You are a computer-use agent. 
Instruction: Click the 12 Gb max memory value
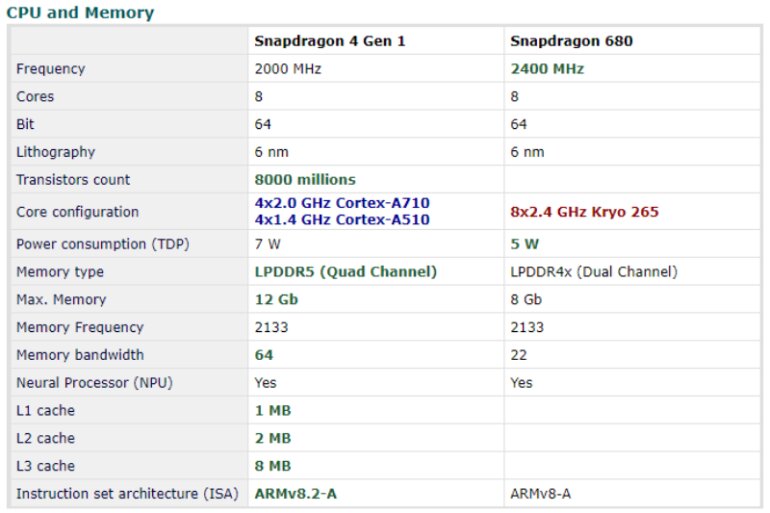coord(276,299)
